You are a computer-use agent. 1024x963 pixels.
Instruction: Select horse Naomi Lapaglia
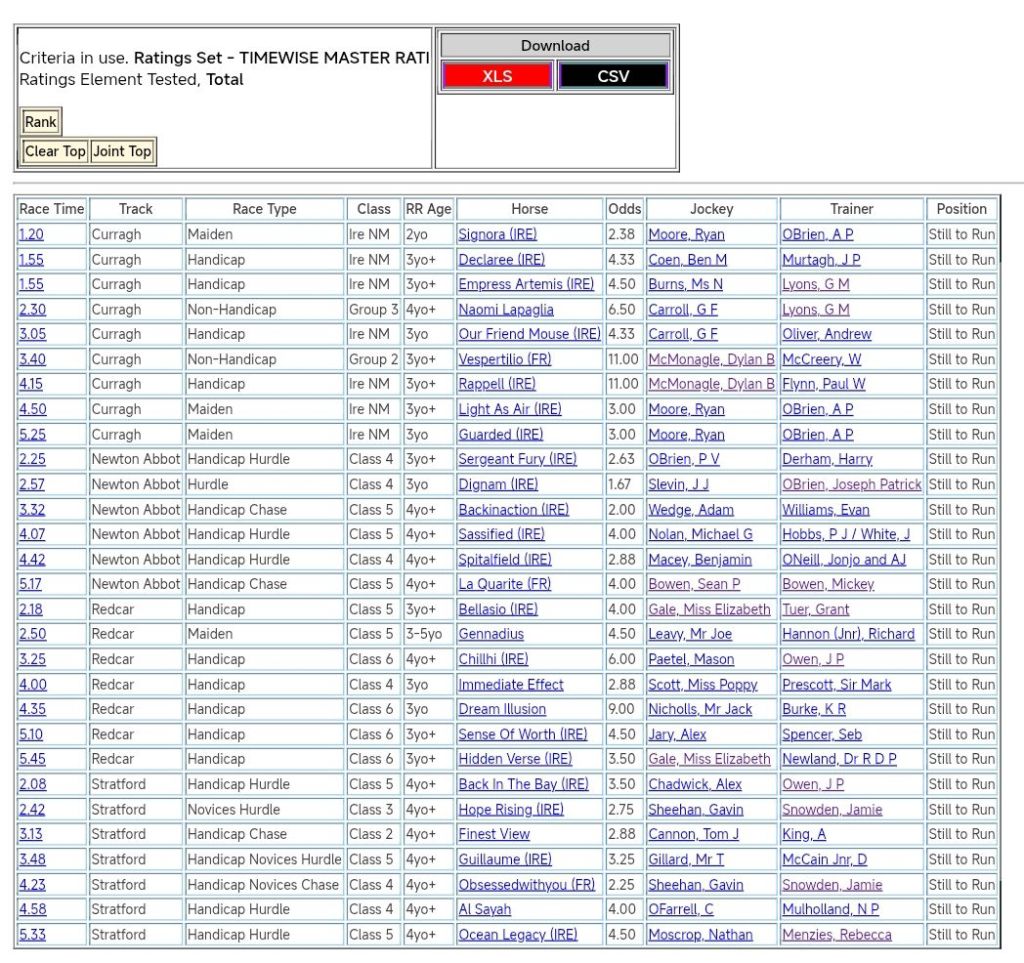pyautogui.click(x=505, y=310)
